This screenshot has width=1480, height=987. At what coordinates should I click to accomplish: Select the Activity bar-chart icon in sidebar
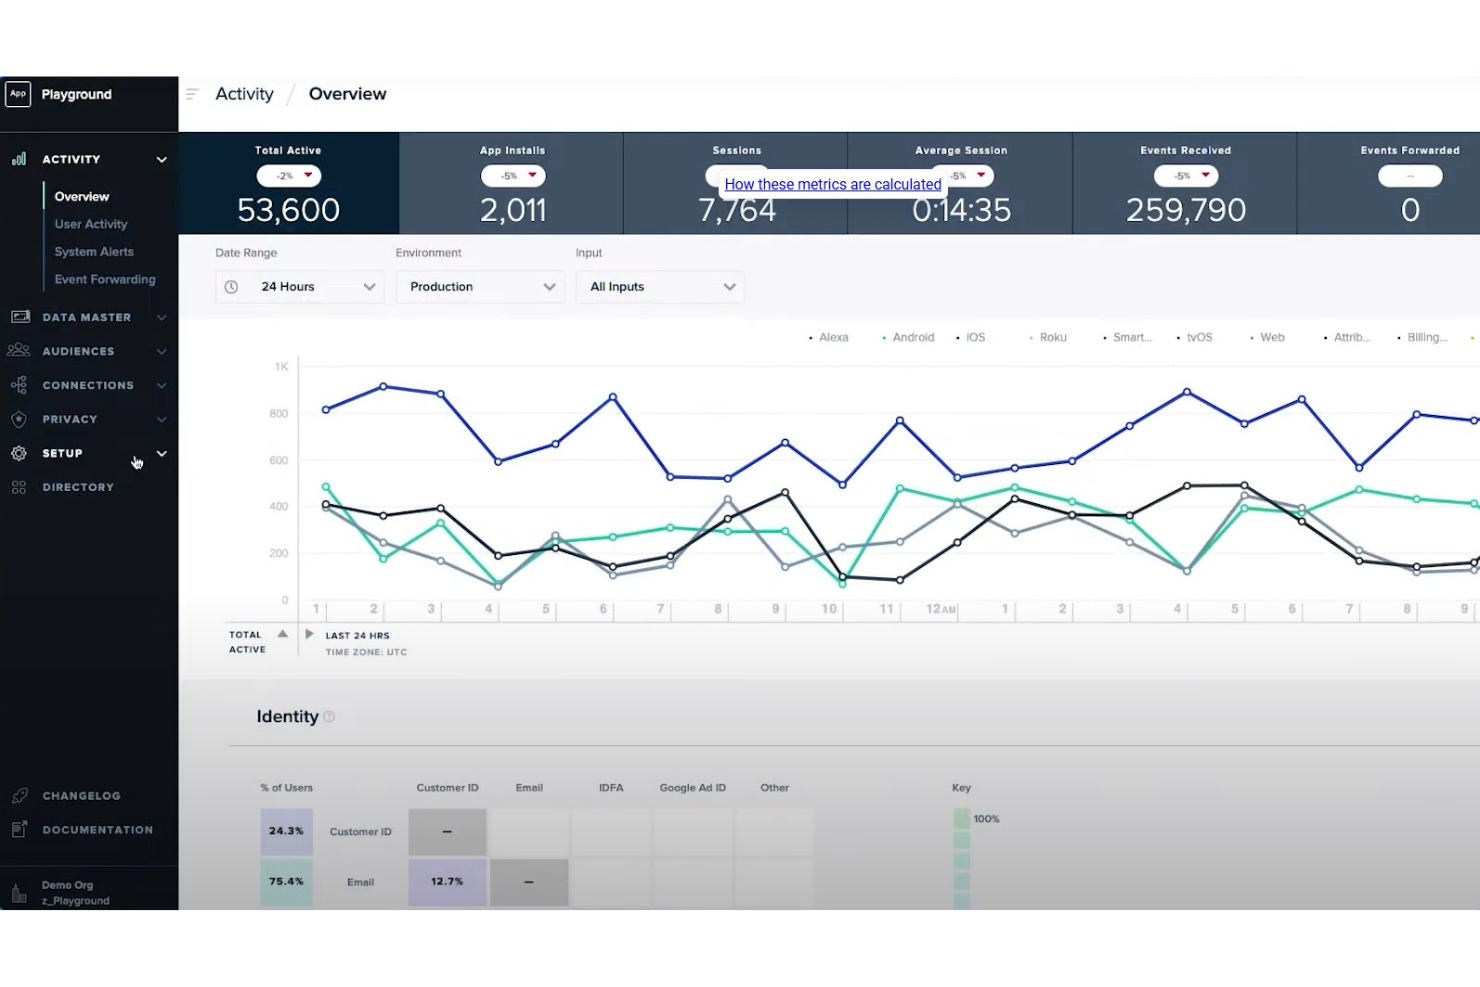pos(19,158)
